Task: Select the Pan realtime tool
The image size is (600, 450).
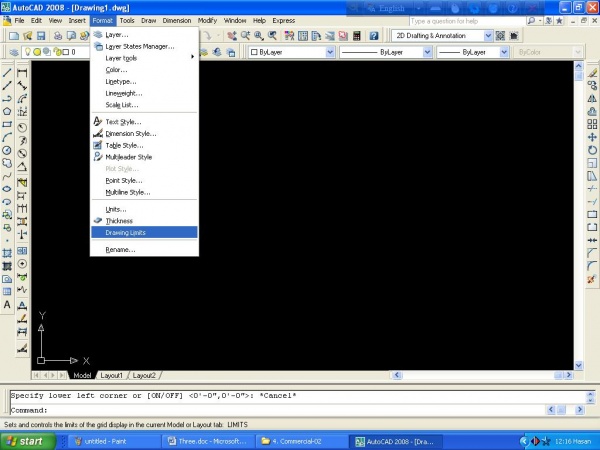Action: click(x=232, y=36)
